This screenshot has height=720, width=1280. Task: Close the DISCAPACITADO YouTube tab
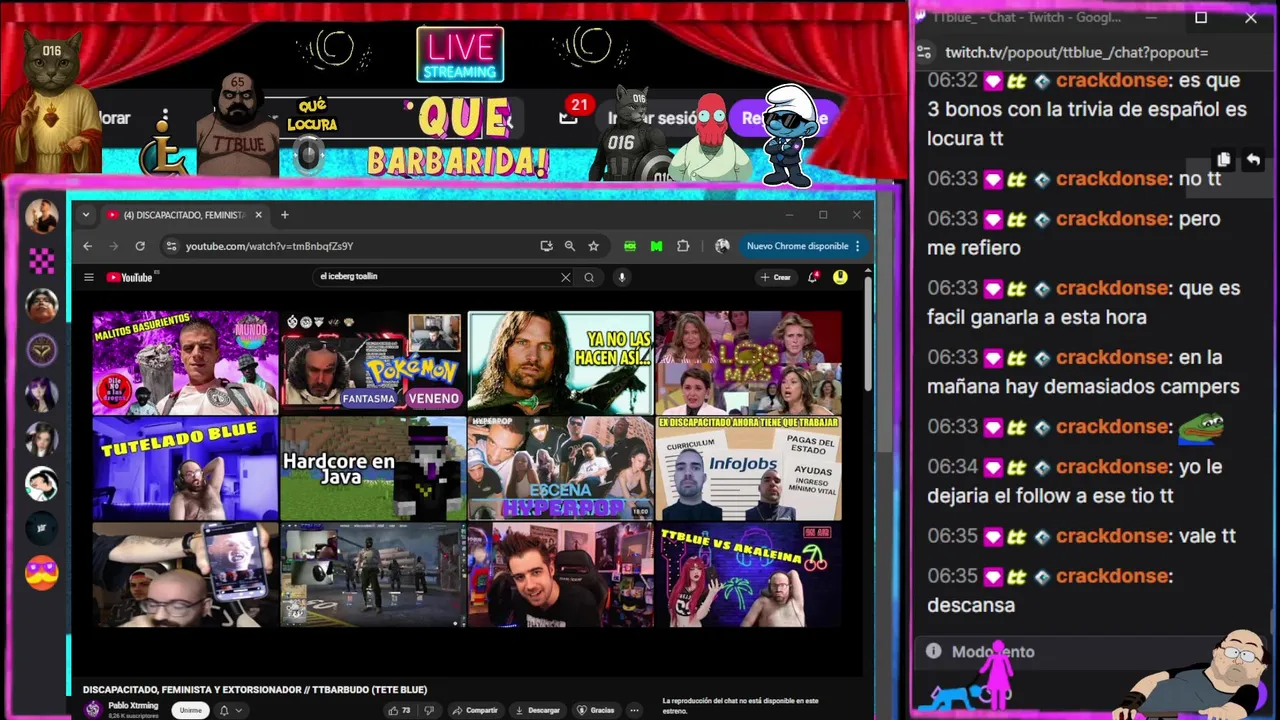pos(258,215)
